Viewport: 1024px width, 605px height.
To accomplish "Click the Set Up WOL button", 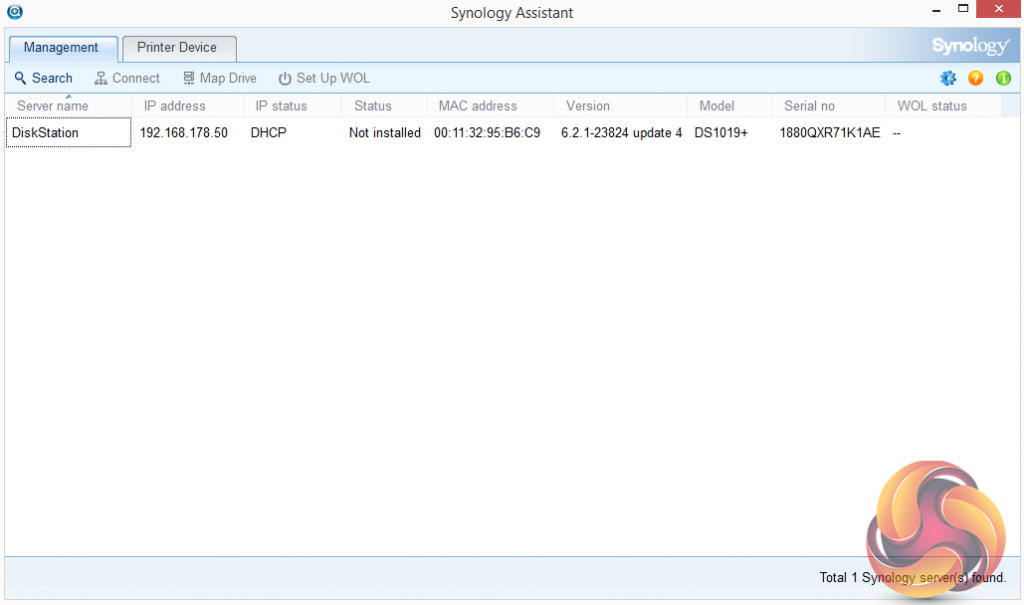I will coord(324,78).
